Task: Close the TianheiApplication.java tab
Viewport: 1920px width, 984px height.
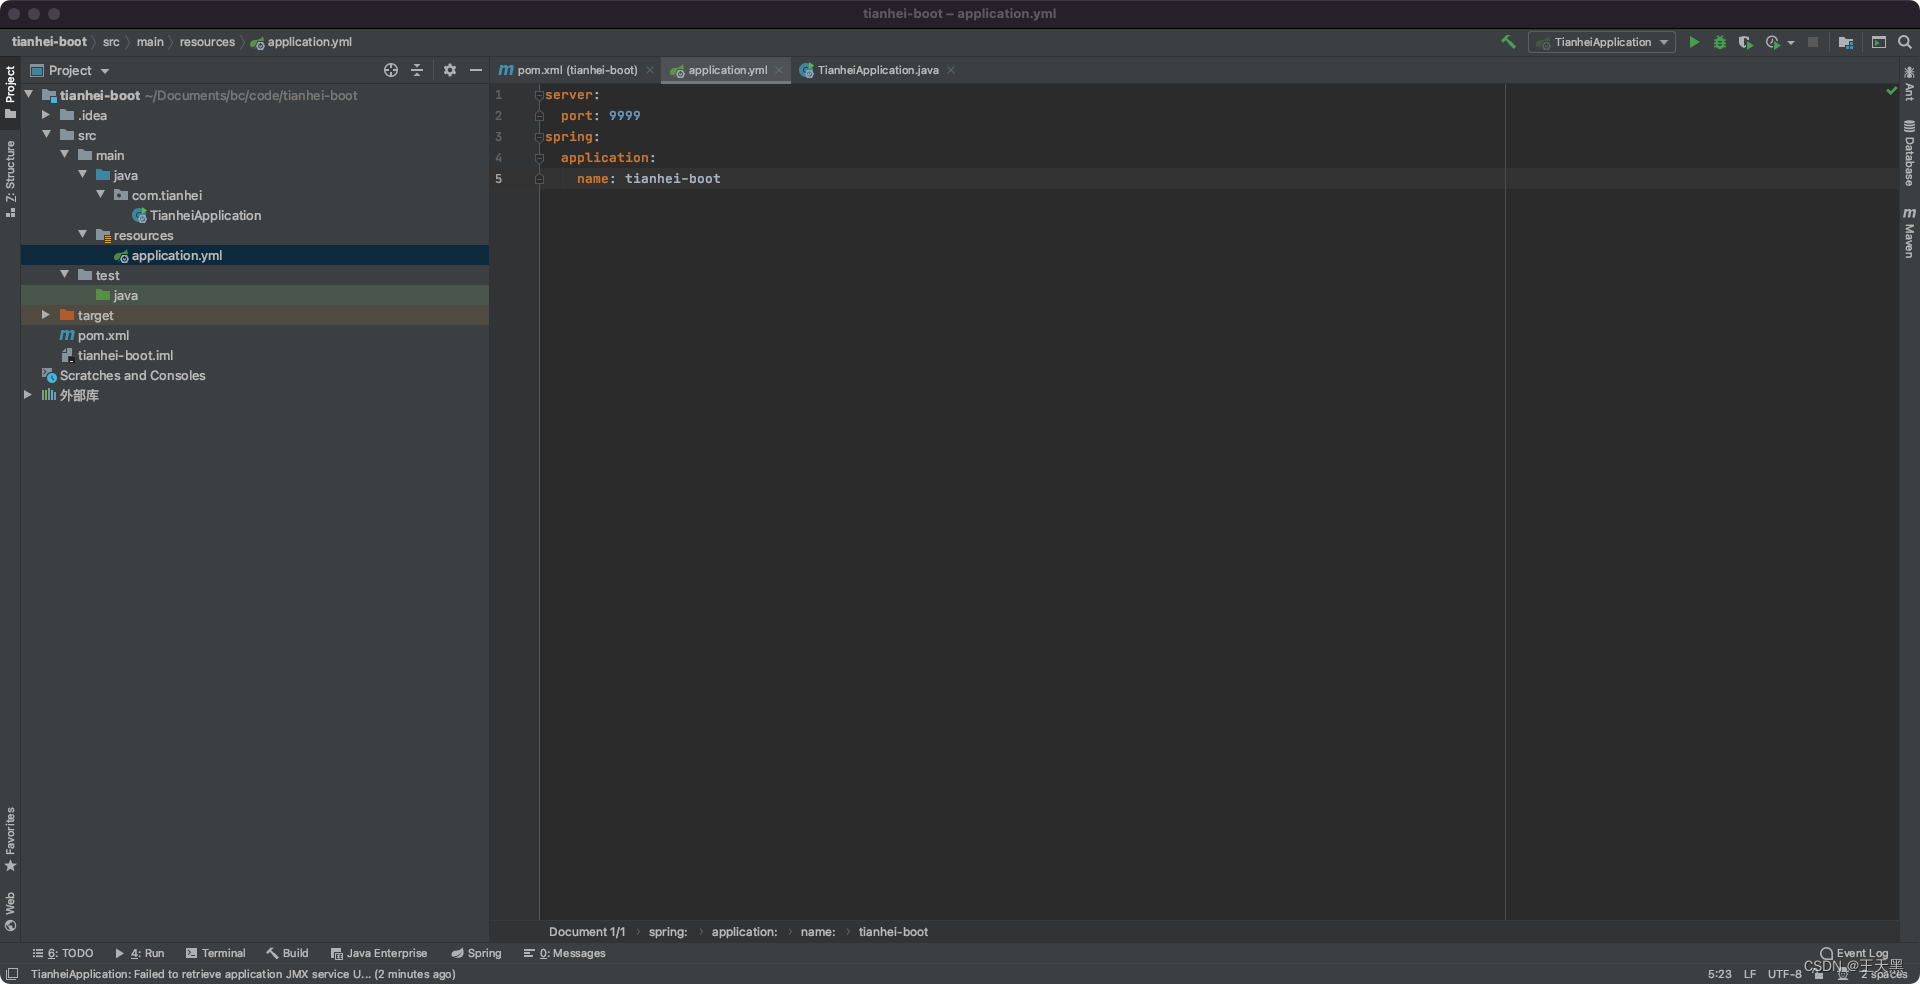Action: (x=951, y=70)
